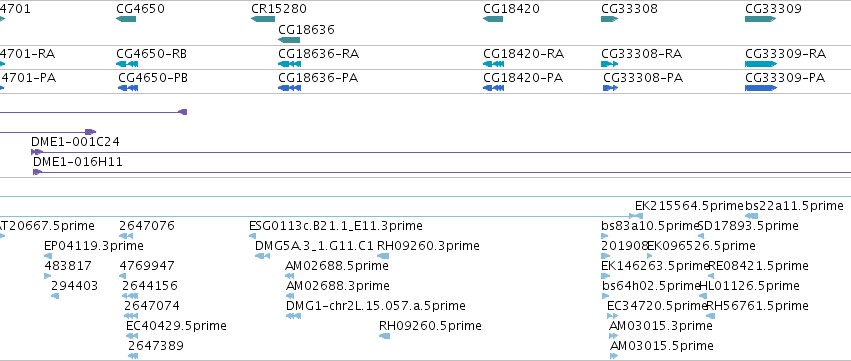Click the DME1-016H11 start marker
This screenshot has height=361, width=851.
tap(37, 172)
